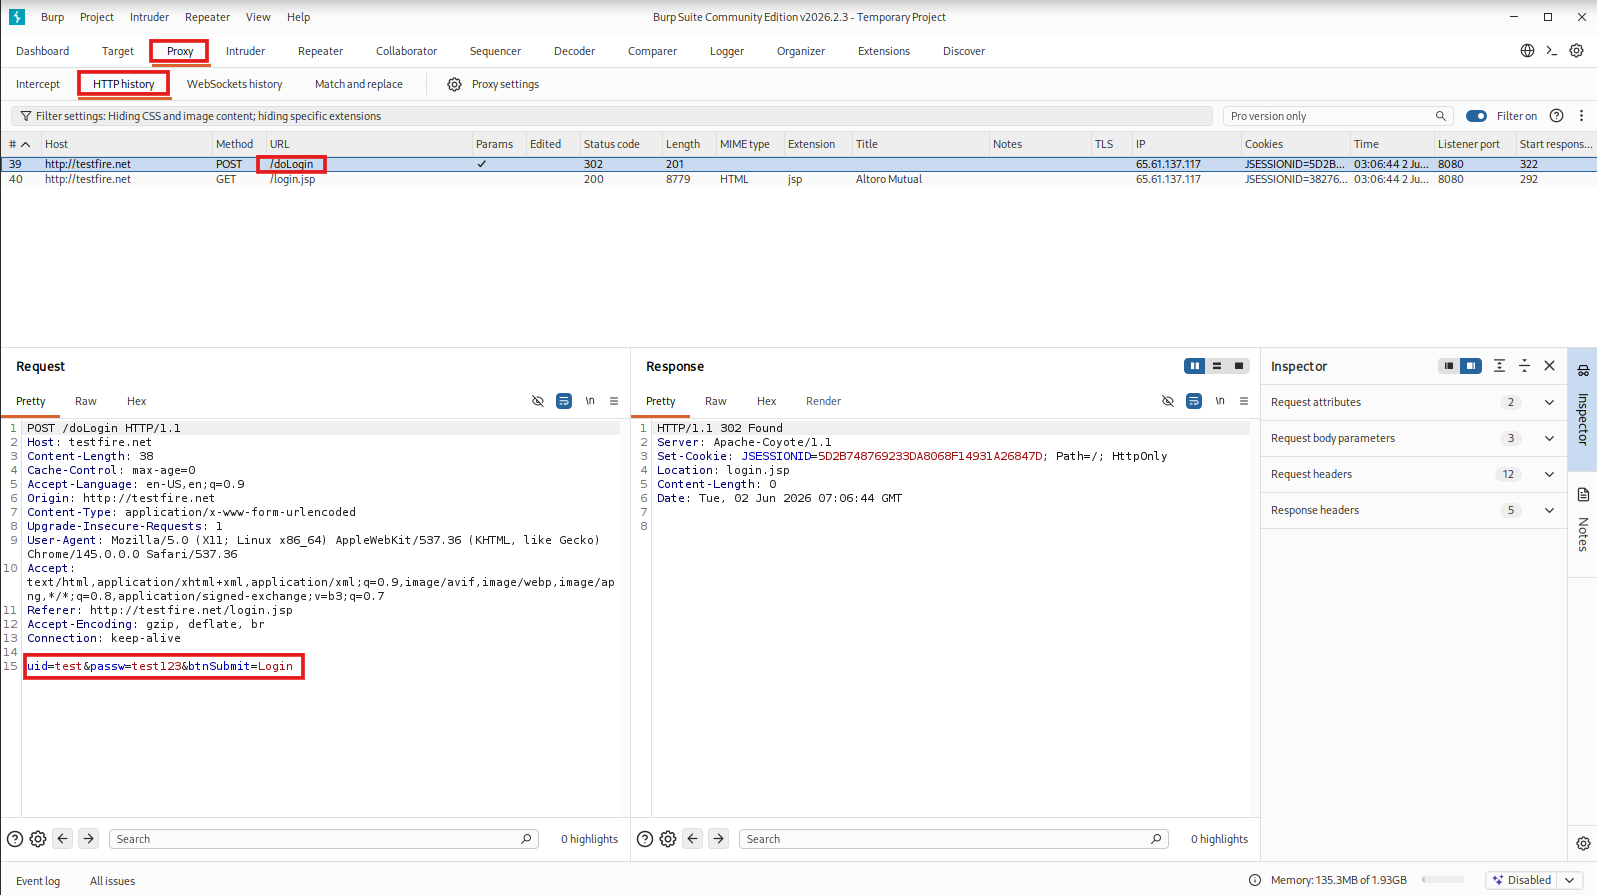Click the Proxy settings gear icon
Screen dimensions: 1597x895
pos(454,85)
